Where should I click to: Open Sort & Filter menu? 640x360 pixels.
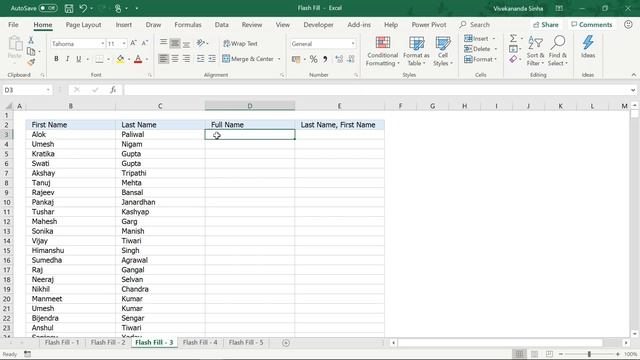(535, 51)
